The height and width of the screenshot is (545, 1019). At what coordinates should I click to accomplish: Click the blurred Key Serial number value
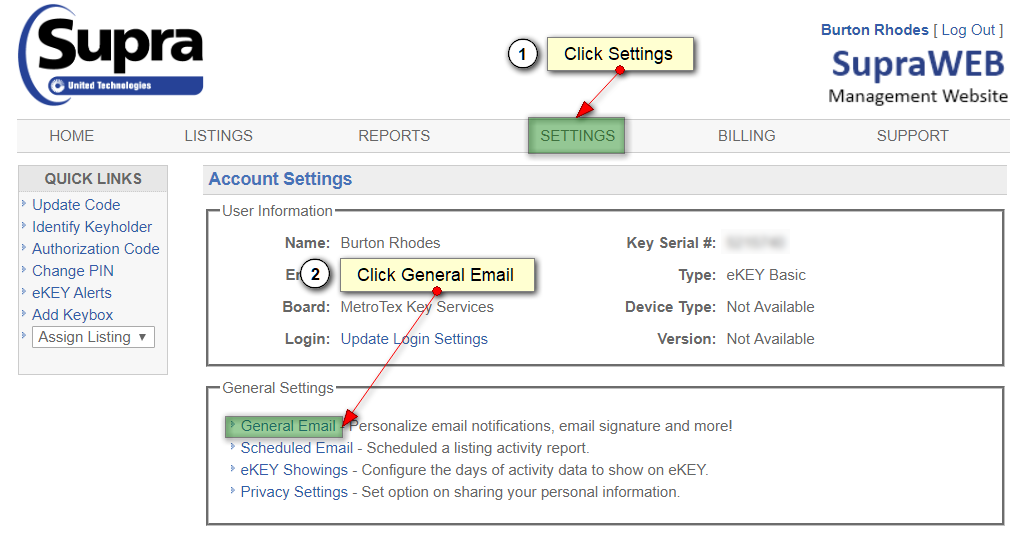coord(756,243)
